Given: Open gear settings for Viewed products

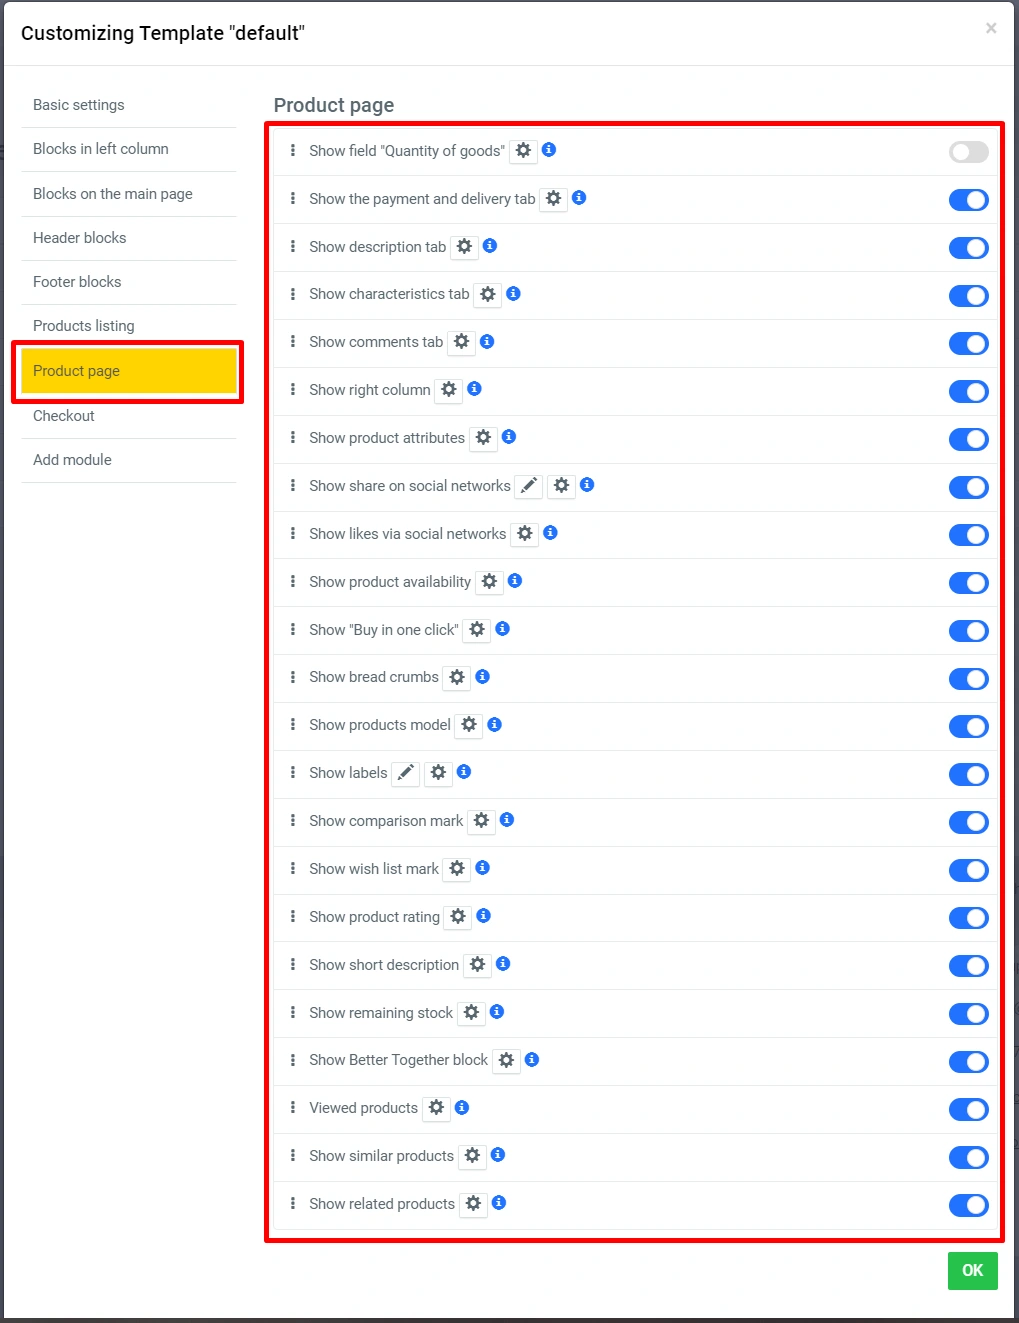Looking at the screenshot, I should point(437,1108).
